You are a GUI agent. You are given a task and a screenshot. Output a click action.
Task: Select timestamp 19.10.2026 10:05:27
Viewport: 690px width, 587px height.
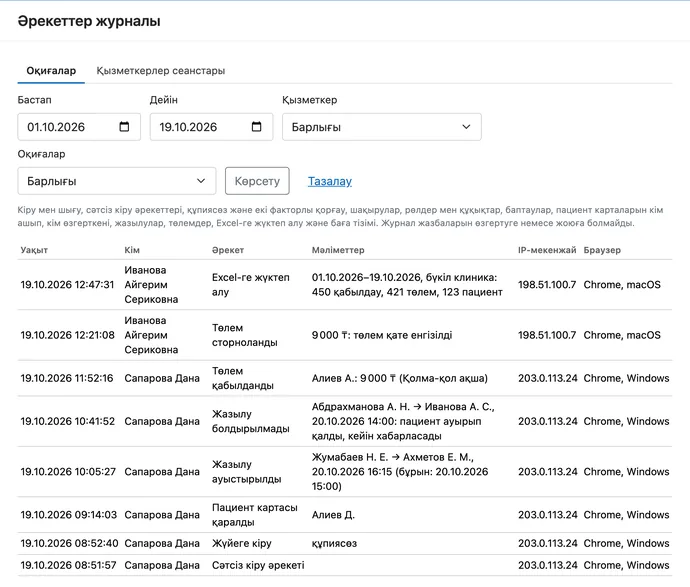tap(68, 472)
